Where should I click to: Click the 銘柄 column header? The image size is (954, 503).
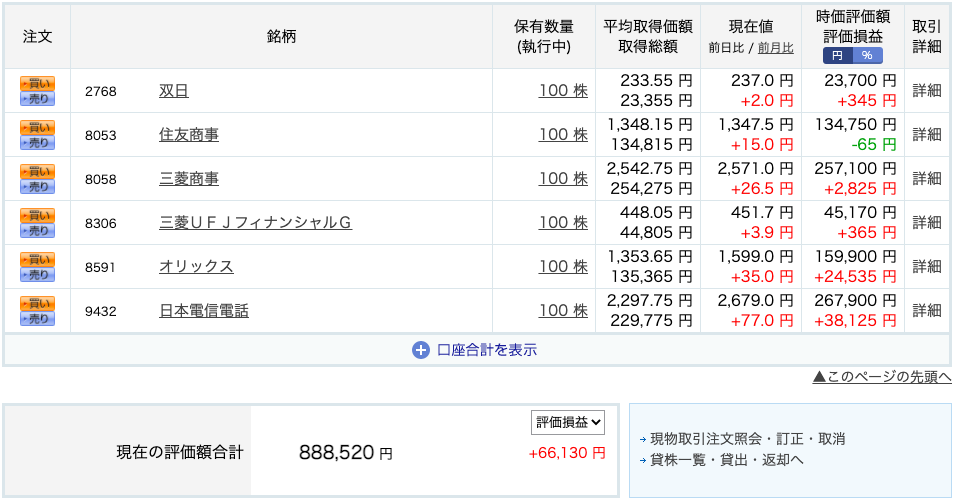pyautogui.click(x=281, y=36)
